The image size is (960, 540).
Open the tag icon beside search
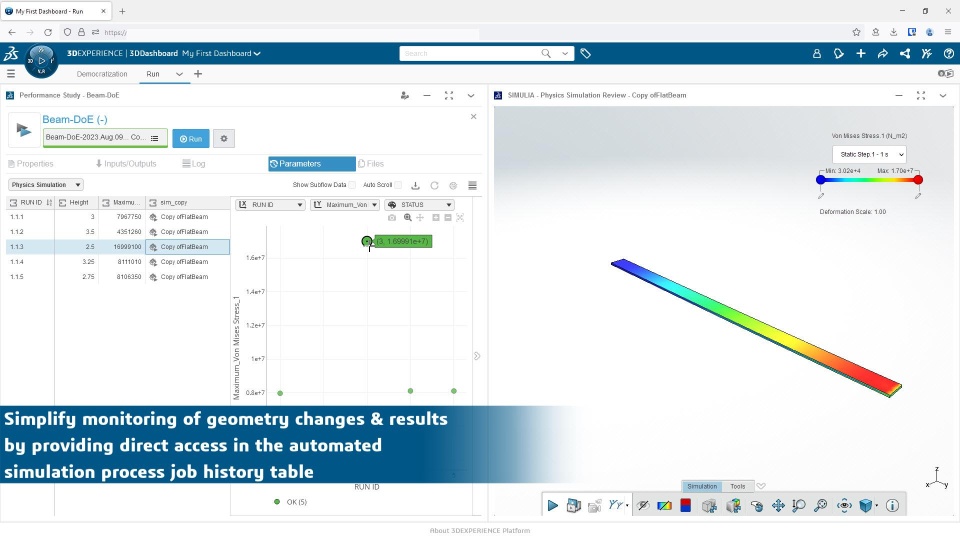point(585,54)
